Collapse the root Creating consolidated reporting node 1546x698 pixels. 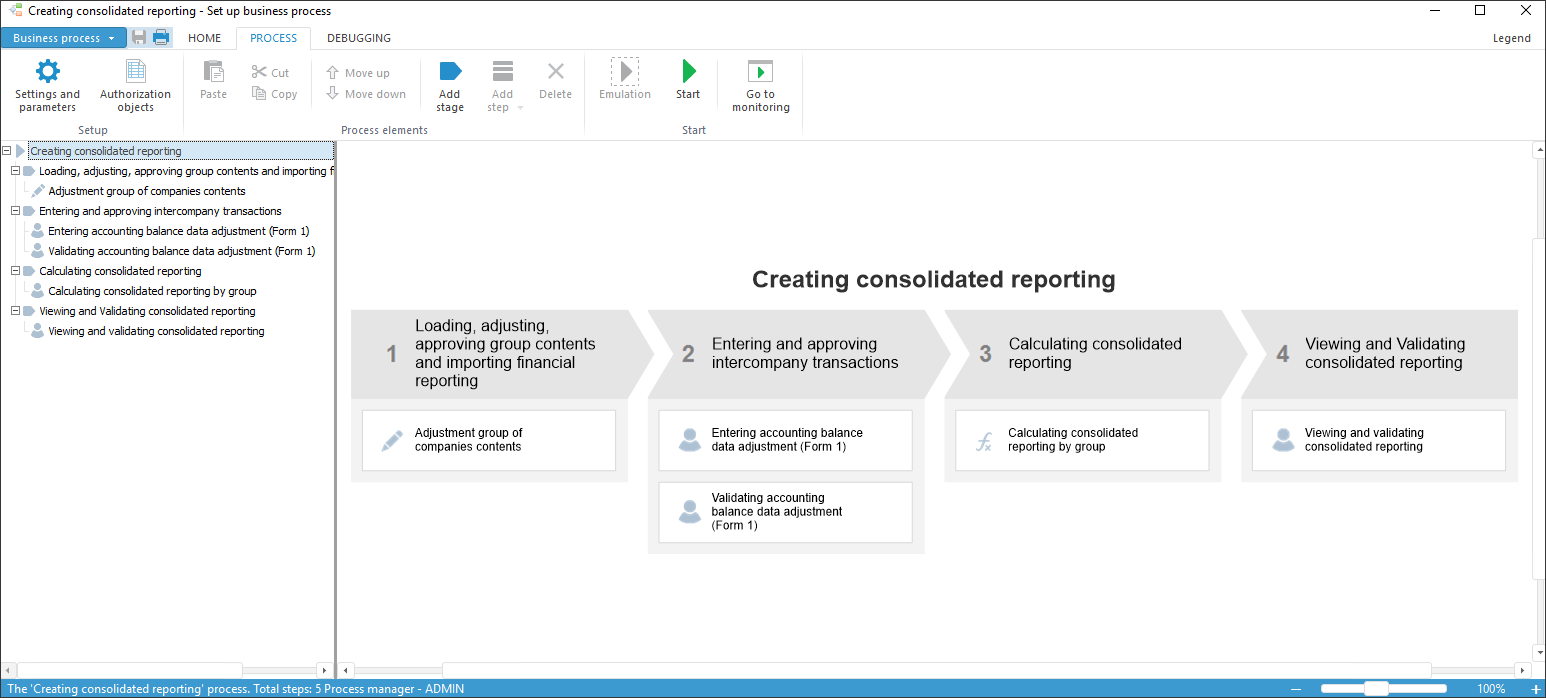7,151
